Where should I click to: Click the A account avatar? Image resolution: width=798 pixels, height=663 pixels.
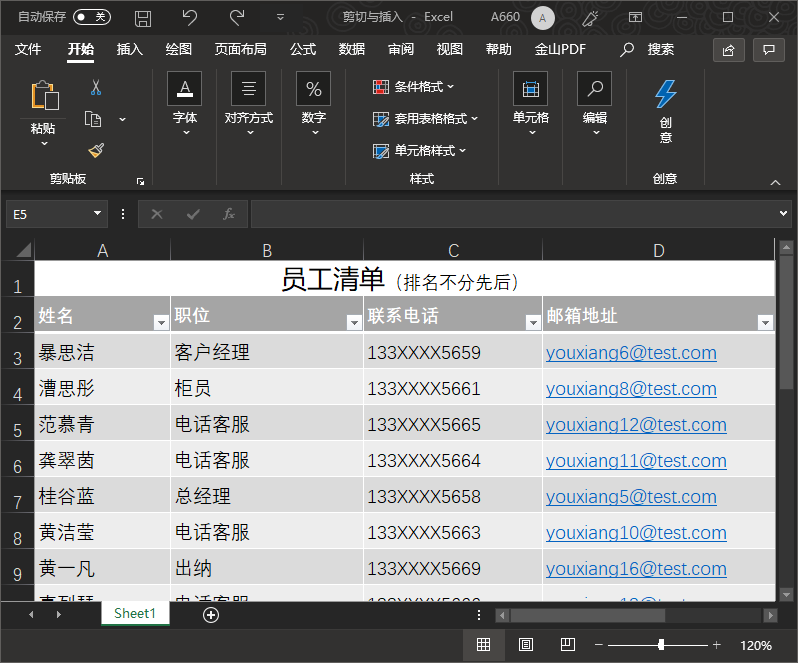click(543, 18)
